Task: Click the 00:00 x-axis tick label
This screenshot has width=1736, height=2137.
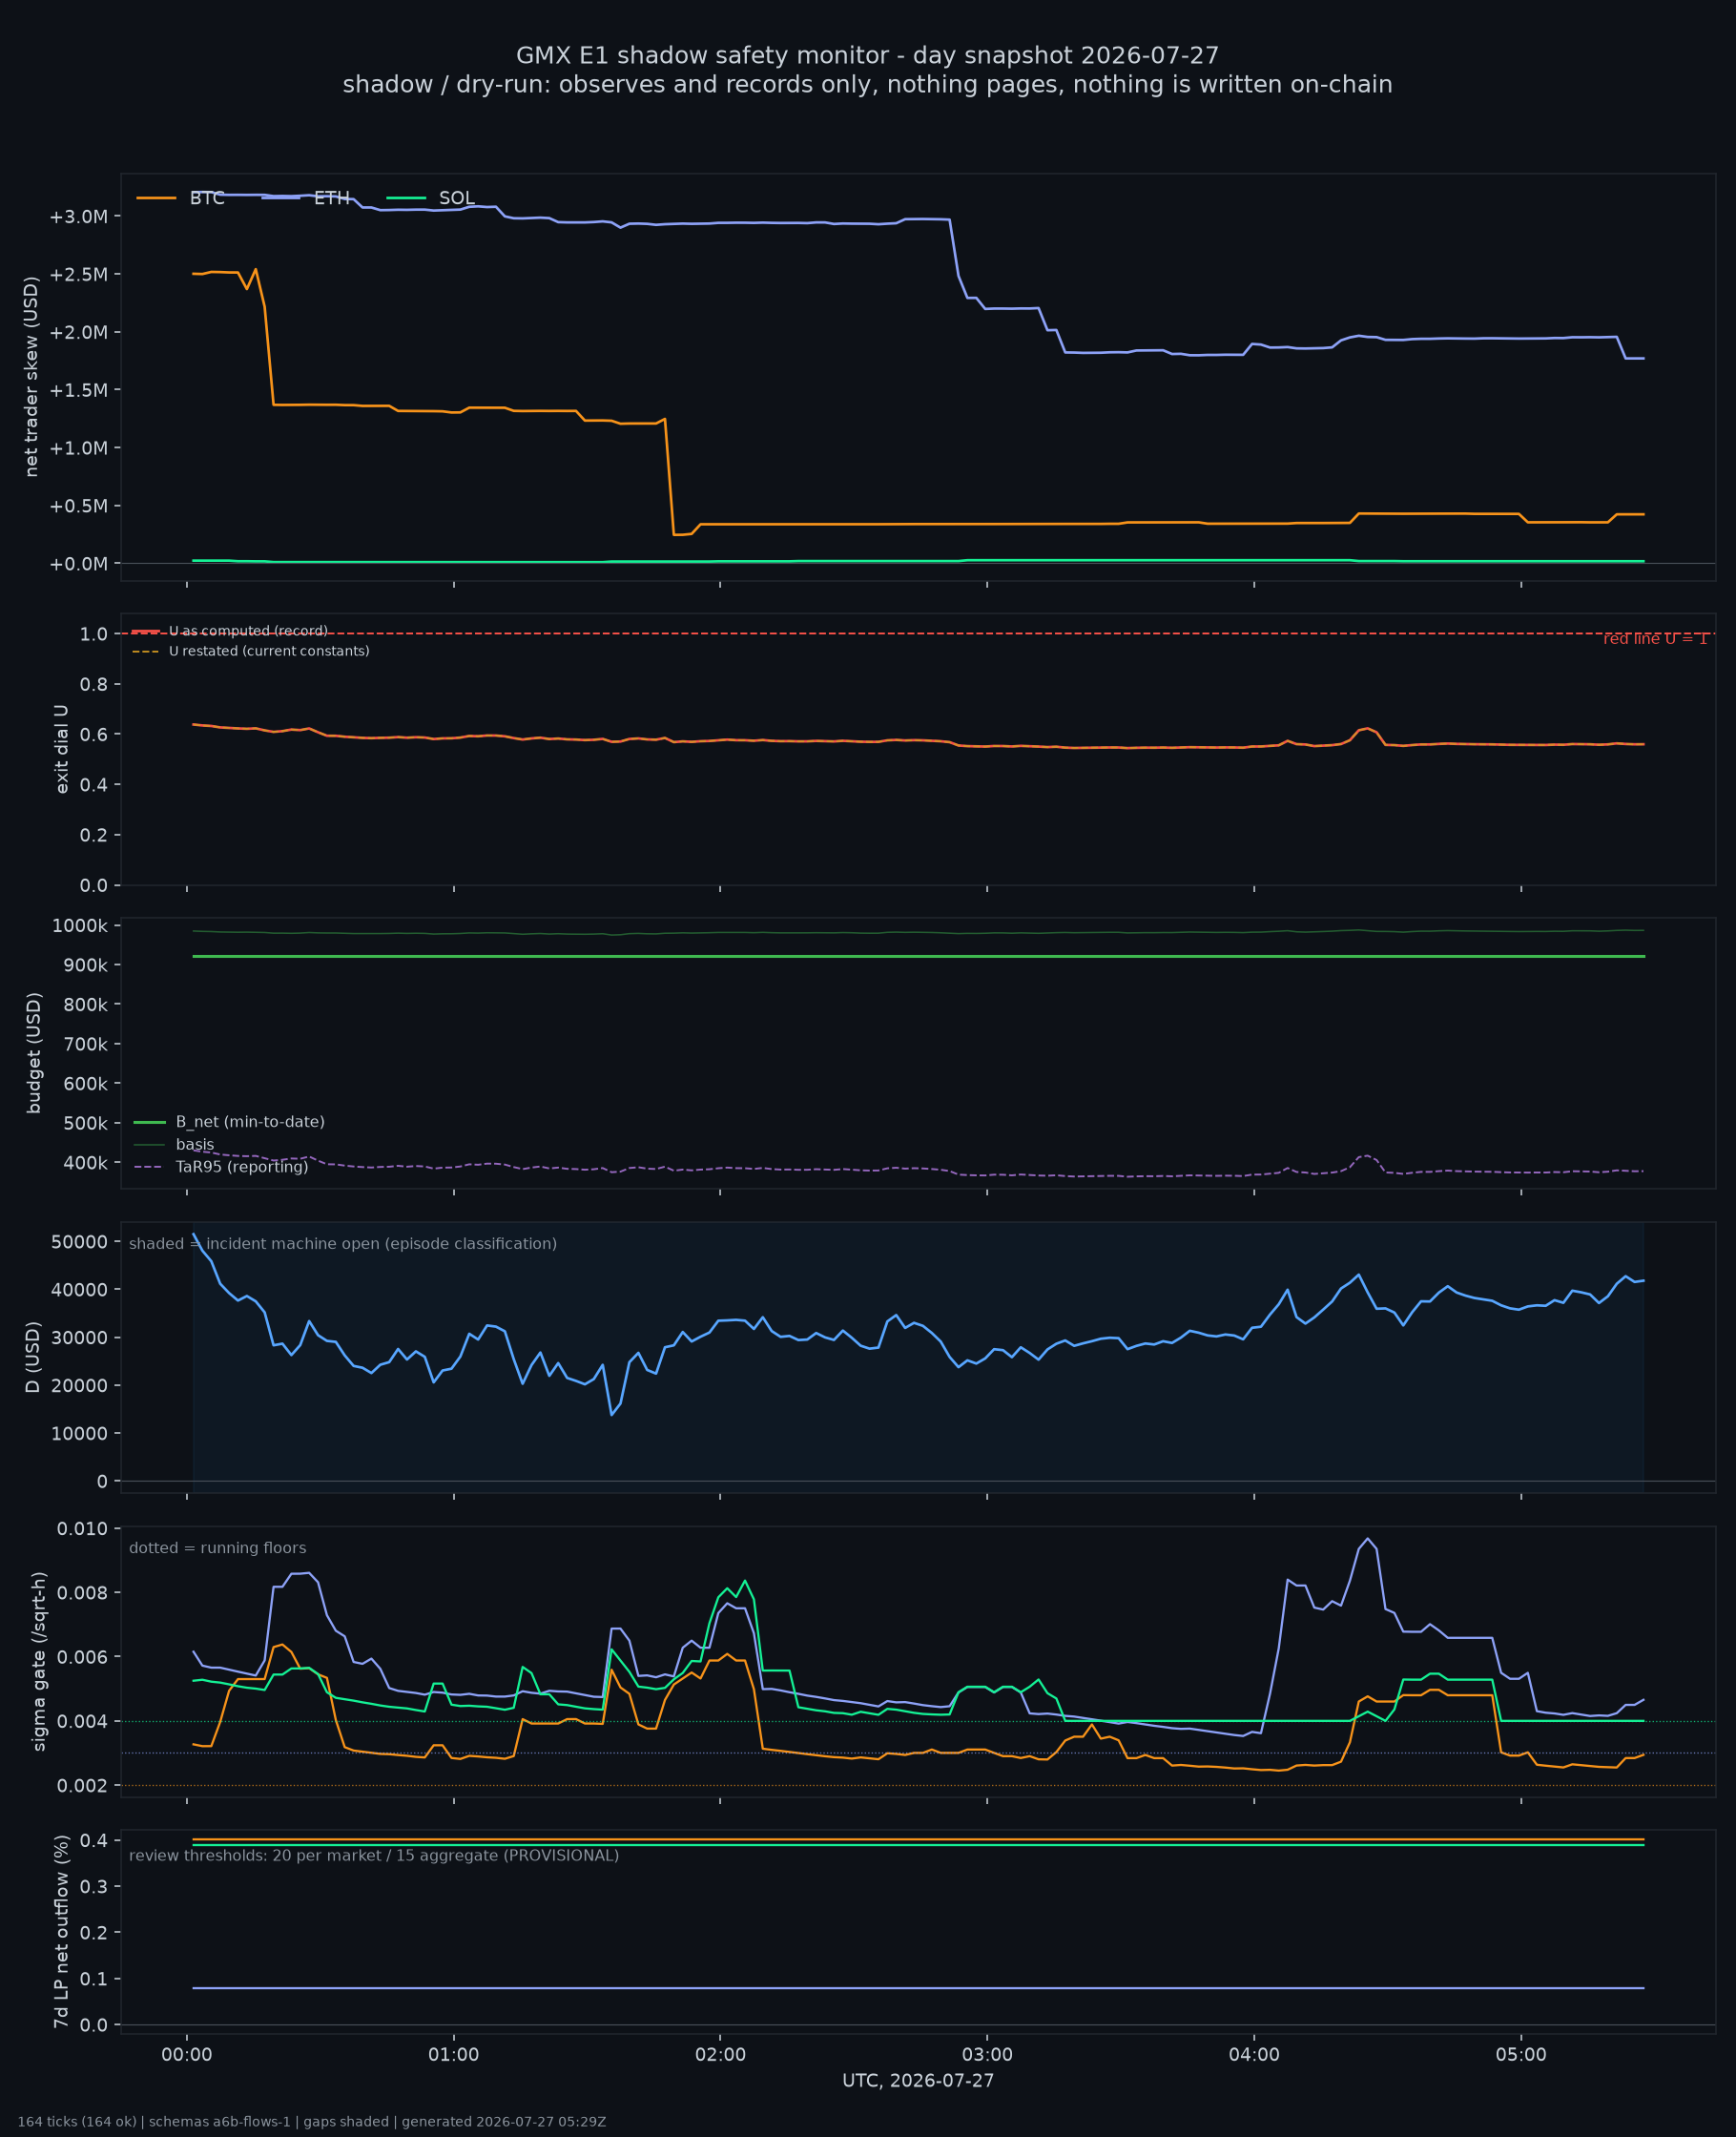Action: [x=187, y=2055]
